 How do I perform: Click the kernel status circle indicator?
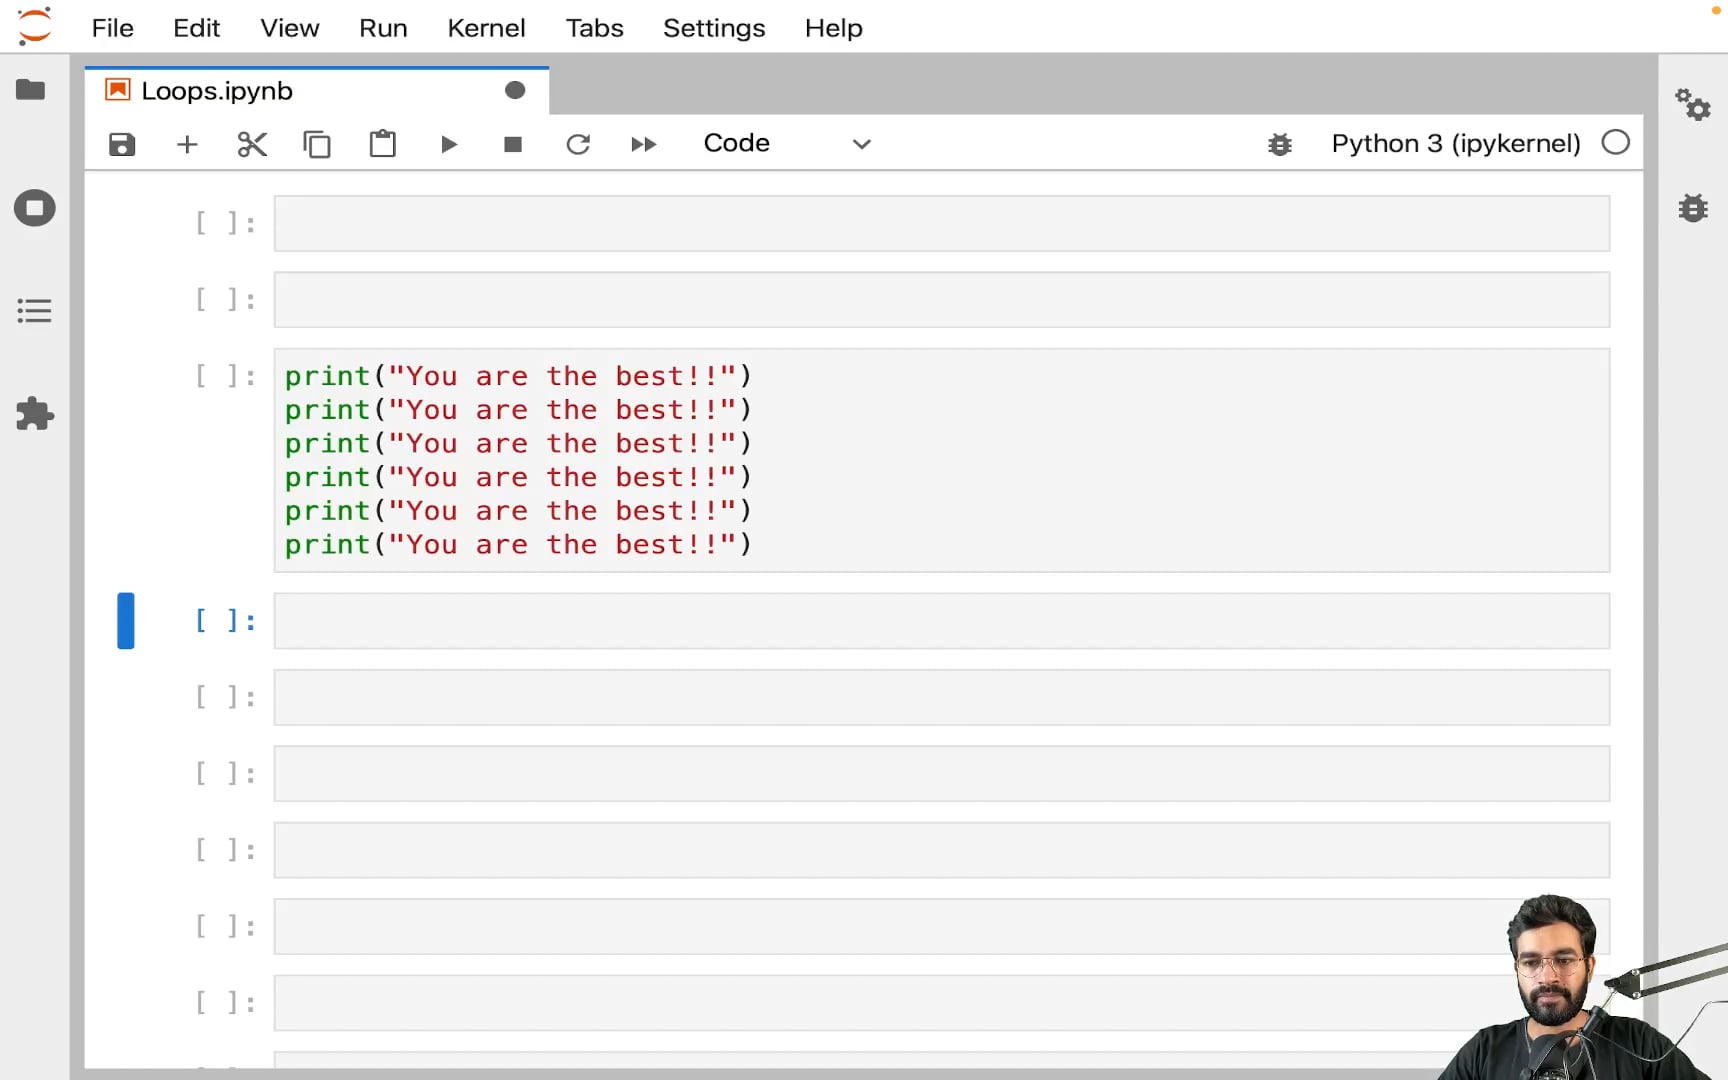point(1615,143)
